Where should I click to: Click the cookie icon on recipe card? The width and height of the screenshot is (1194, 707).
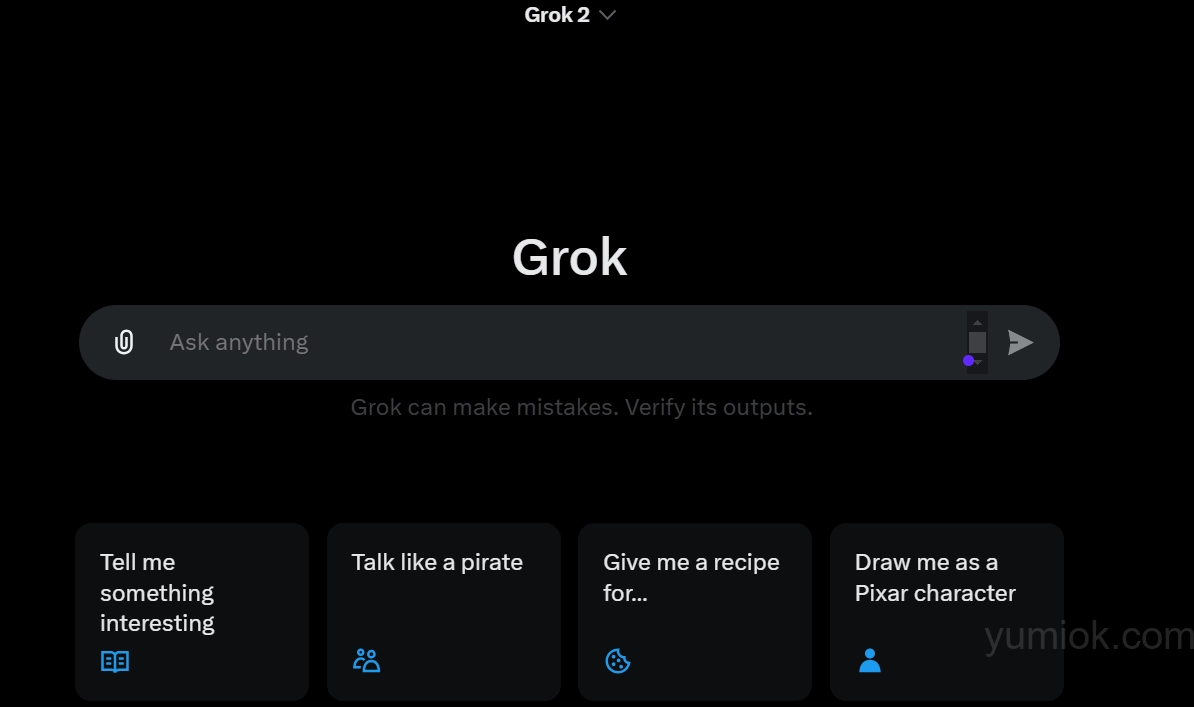tap(618, 661)
